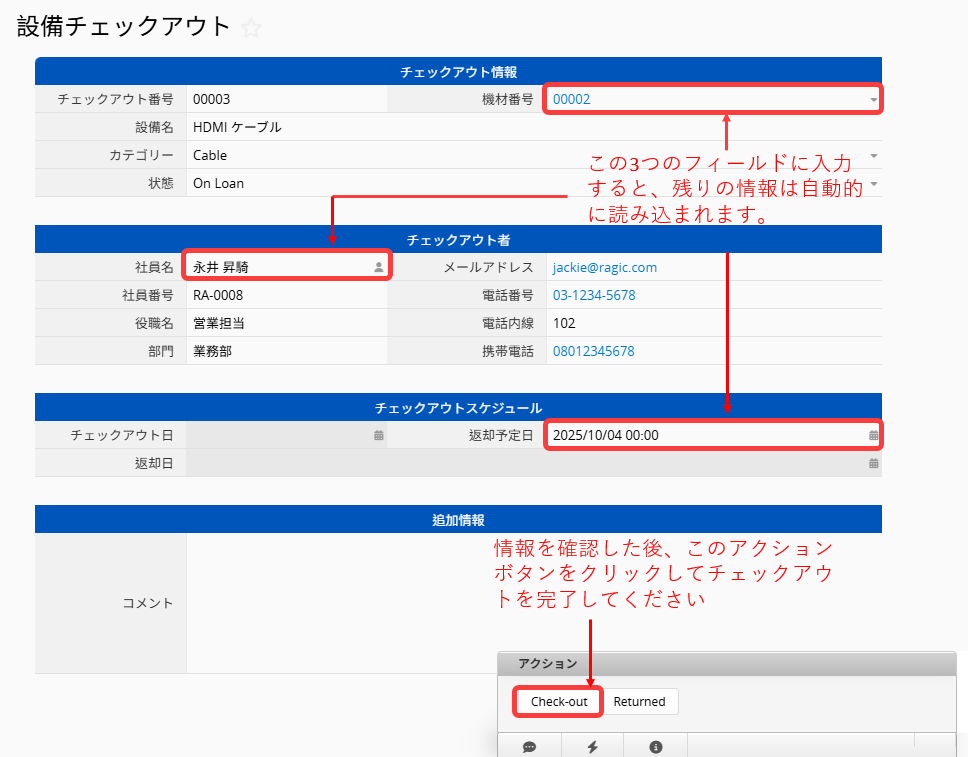Click phone number 03-1234-5678 link

tap(593, 295)
